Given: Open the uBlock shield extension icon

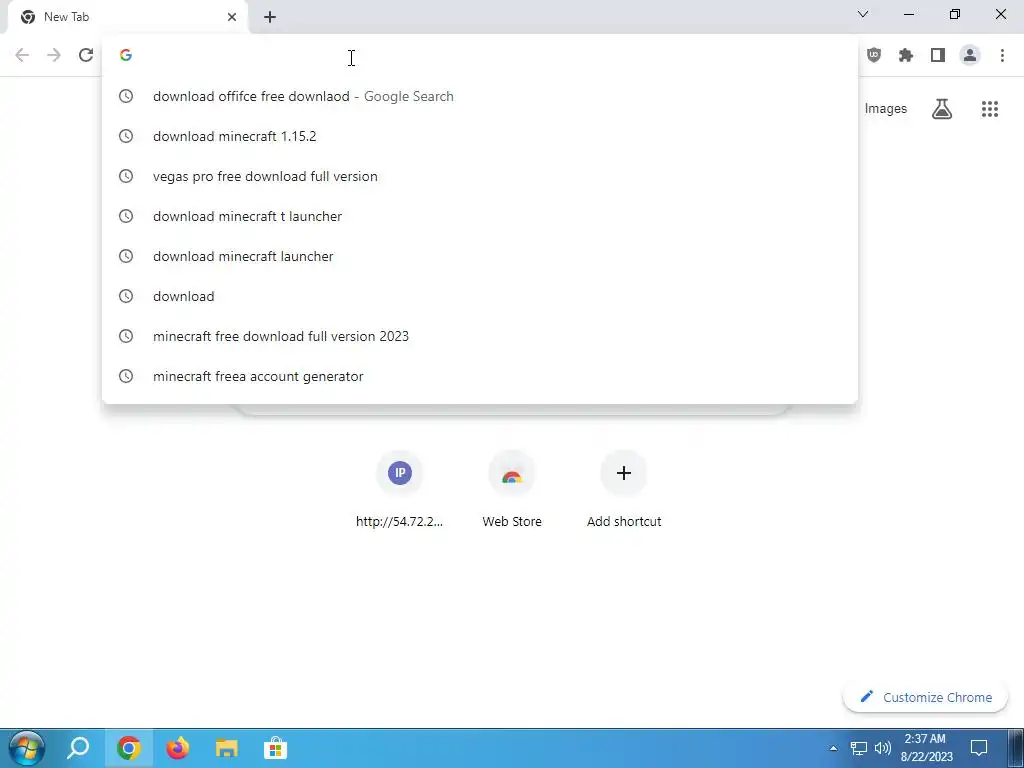Looking at the screenshot, I should [874, 56].
